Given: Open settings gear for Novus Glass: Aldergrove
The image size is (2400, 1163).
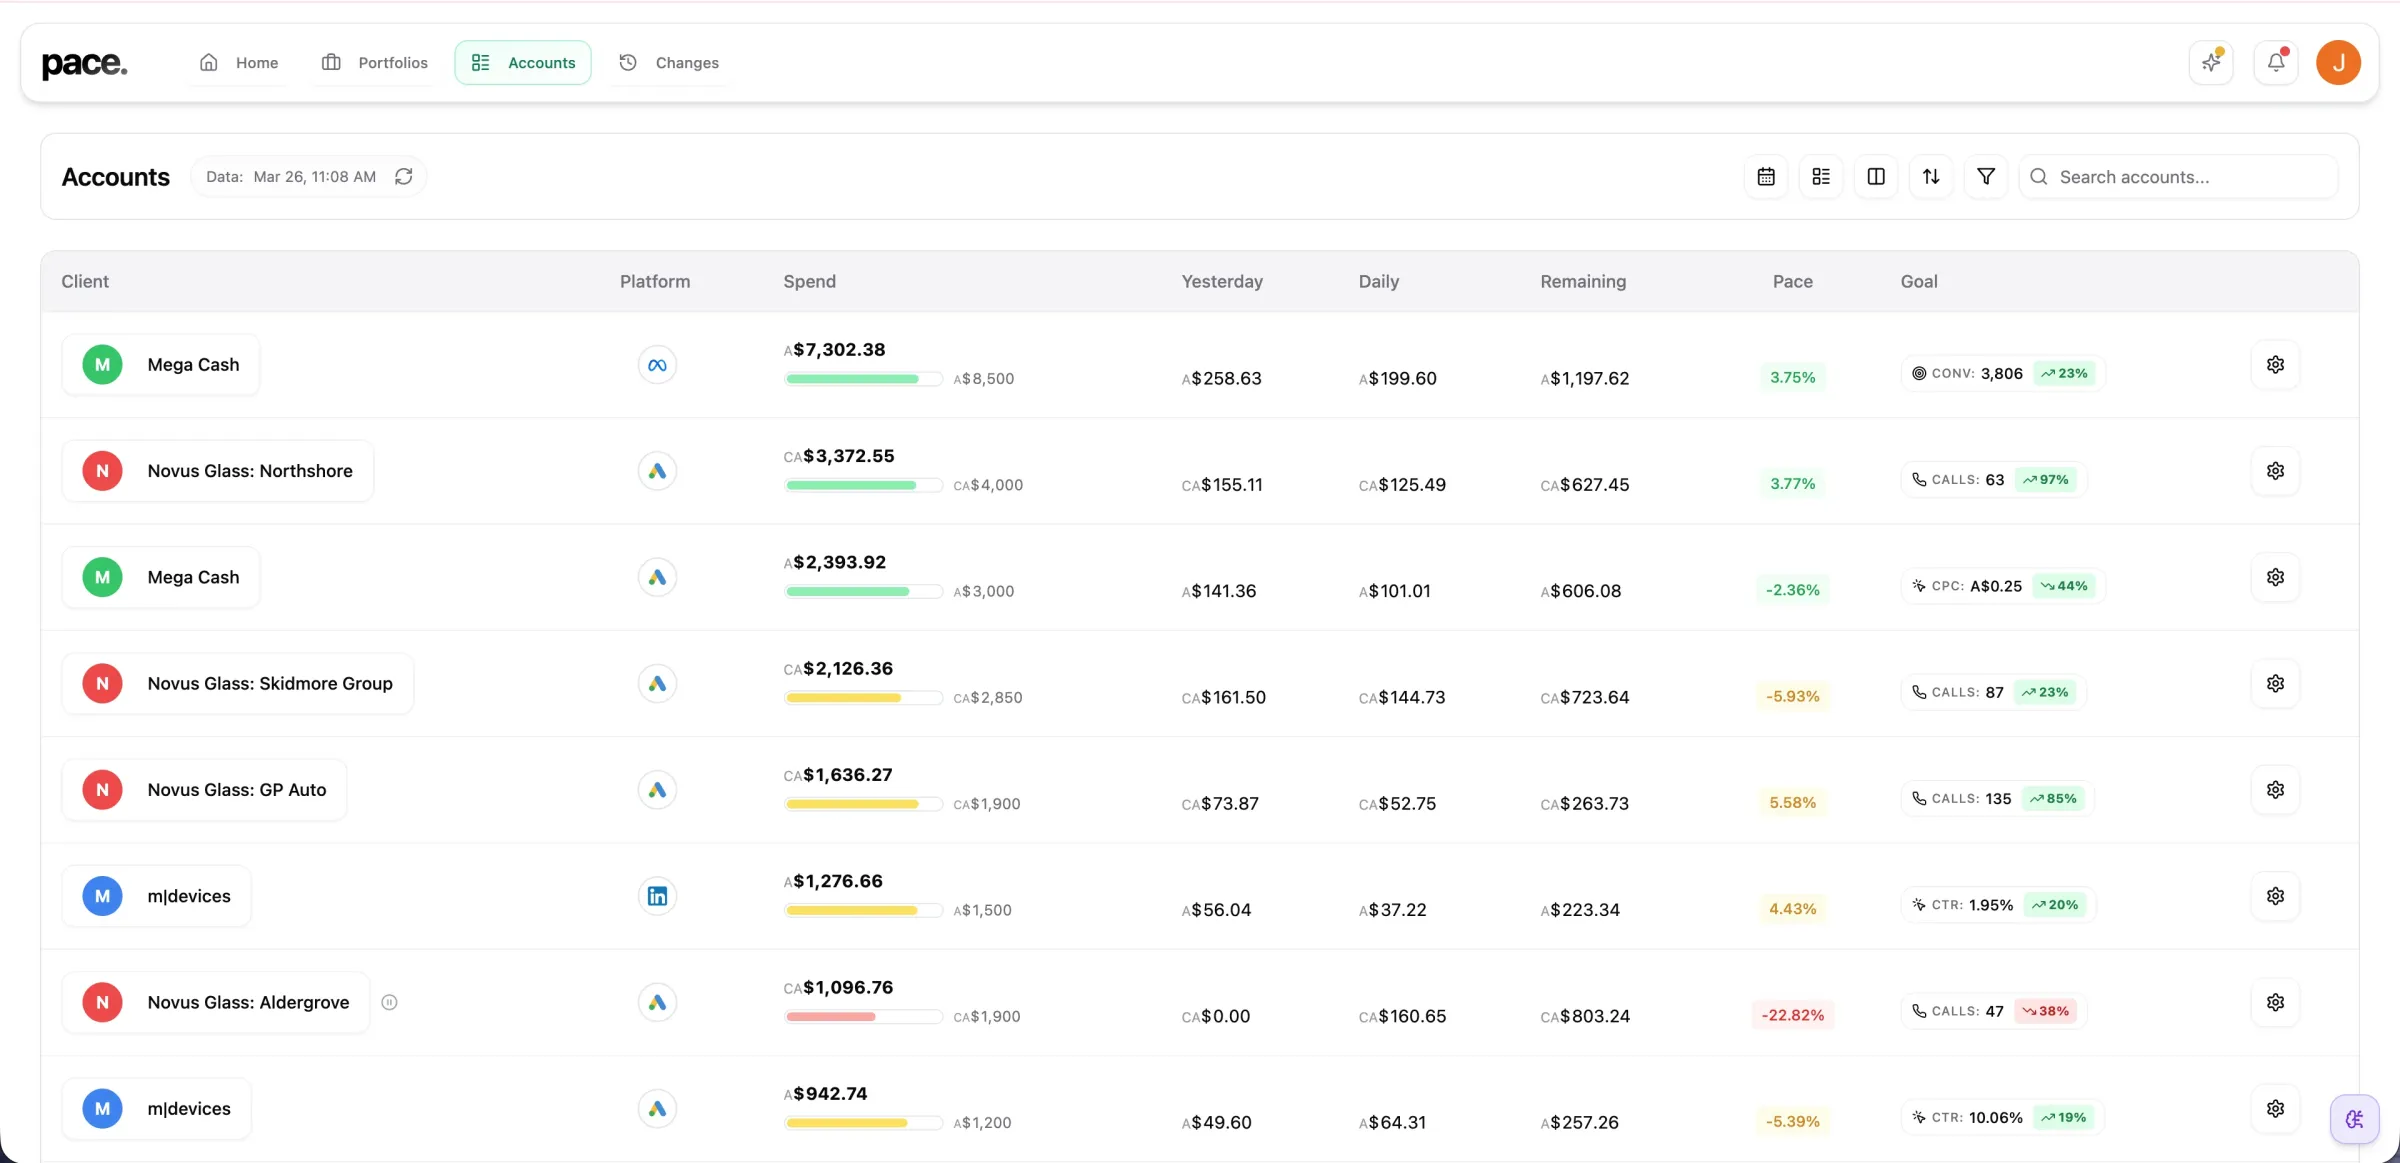Looking at the screenshot, I should pos(2275,1002).
